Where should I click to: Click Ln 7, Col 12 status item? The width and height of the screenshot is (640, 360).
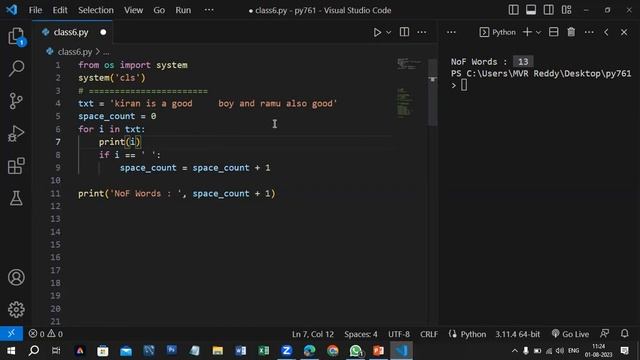(x=313, y=334)
